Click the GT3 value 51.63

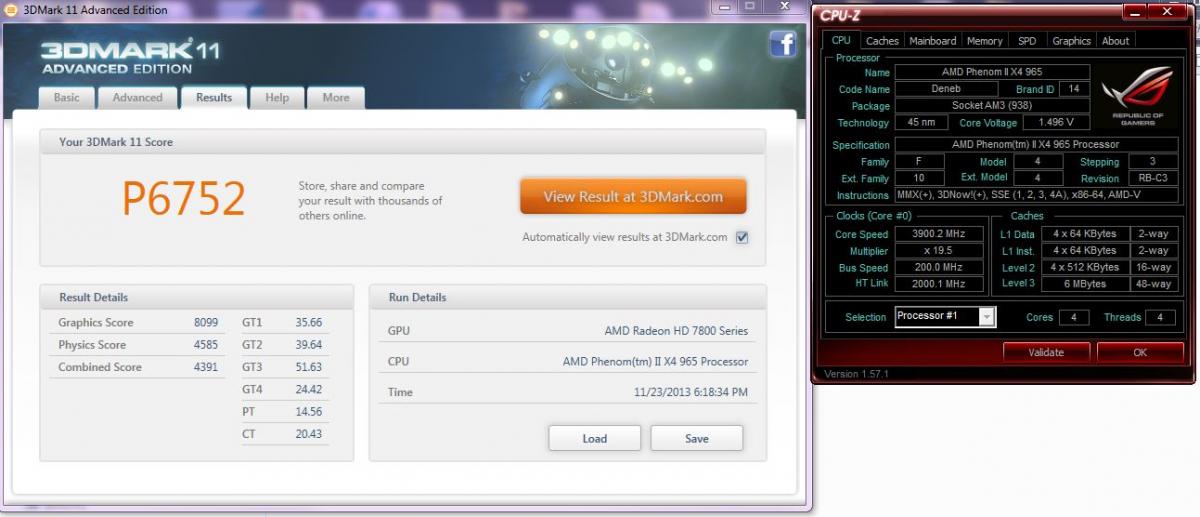308,367
